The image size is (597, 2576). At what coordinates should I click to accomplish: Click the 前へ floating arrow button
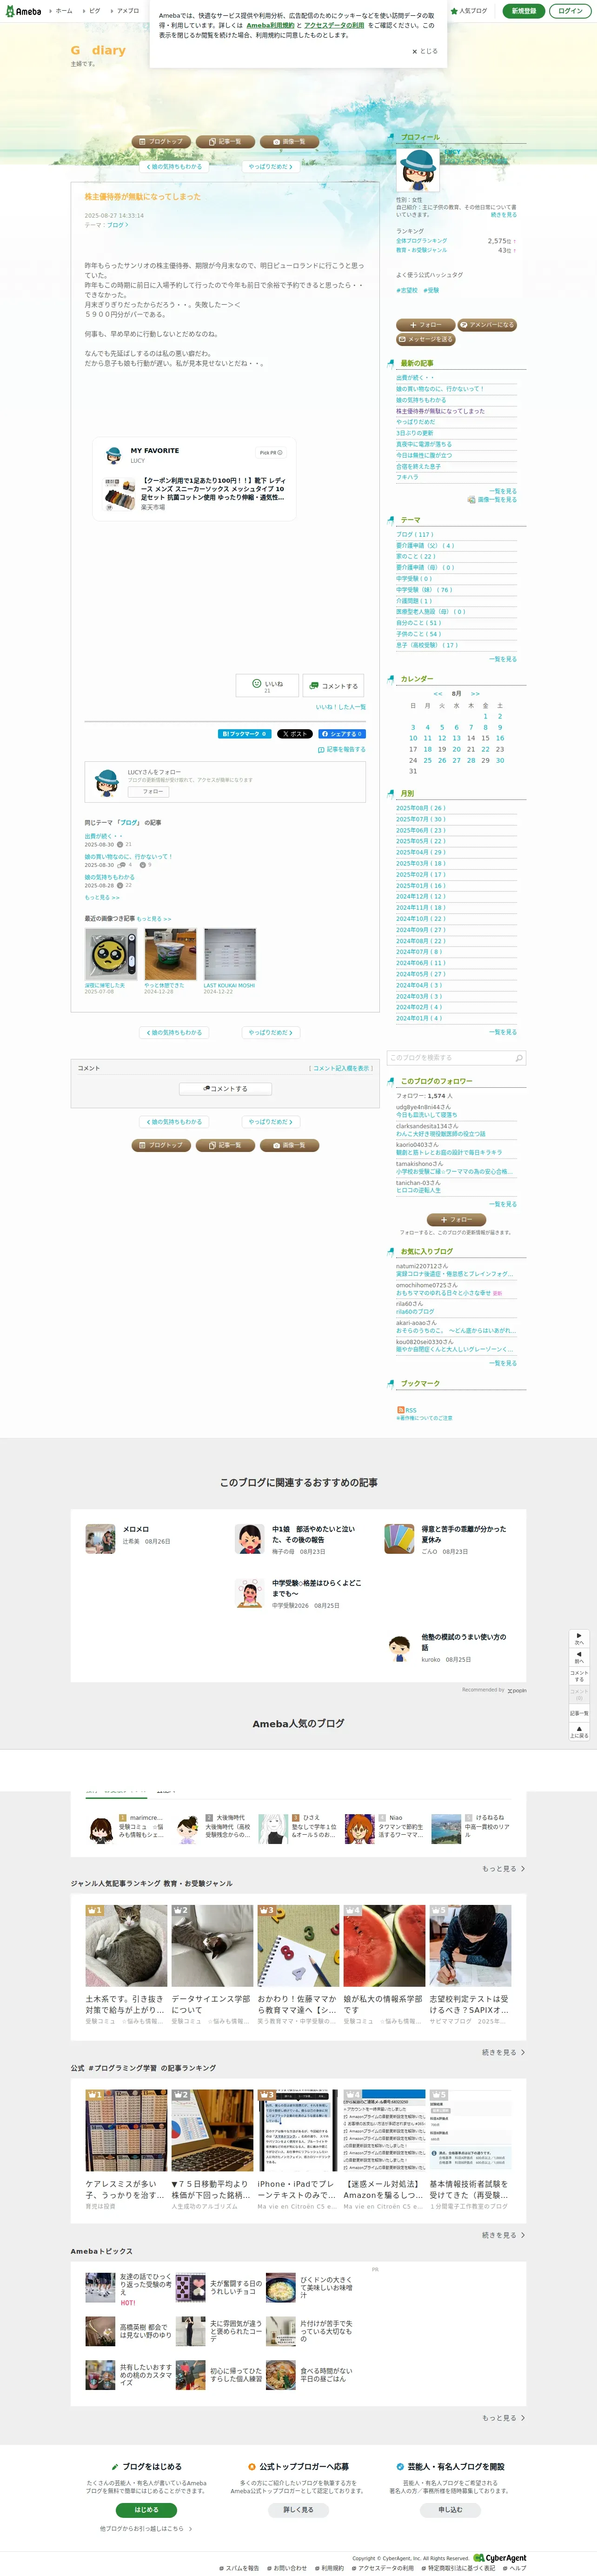coord(578,1657)
